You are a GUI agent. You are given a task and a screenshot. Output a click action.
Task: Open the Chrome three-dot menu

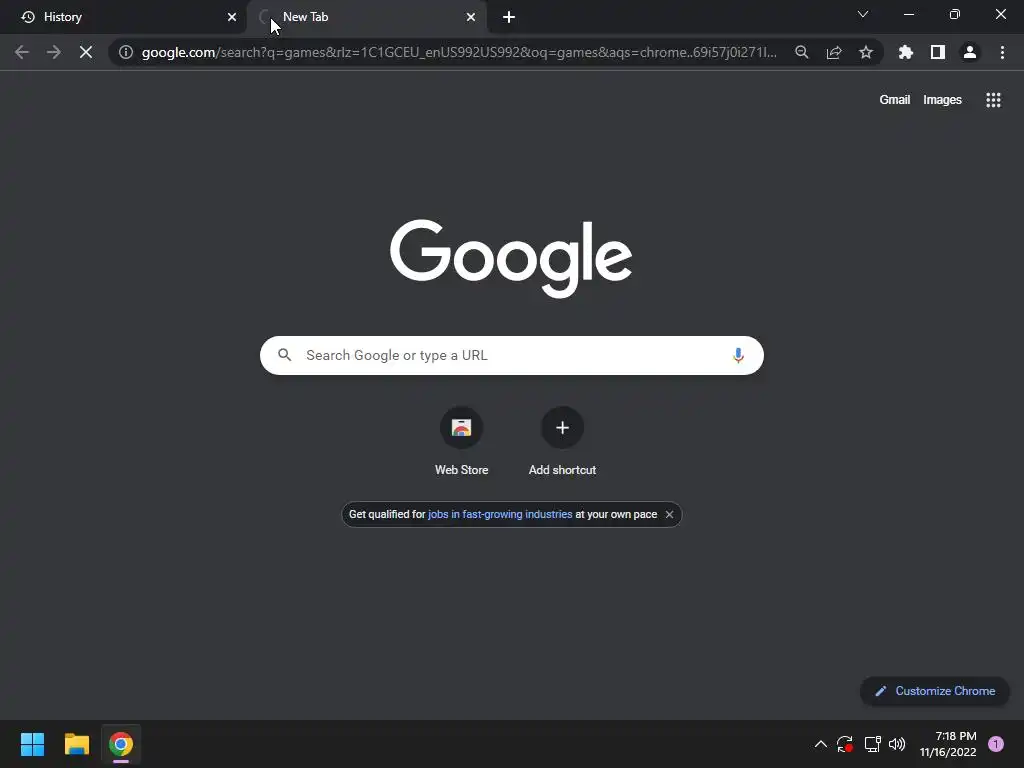click(1002, 52)
